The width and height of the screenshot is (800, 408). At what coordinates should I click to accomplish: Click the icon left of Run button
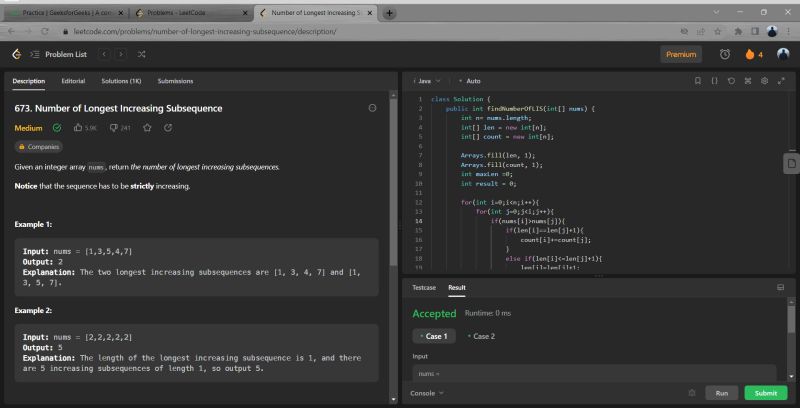(692, 393)
